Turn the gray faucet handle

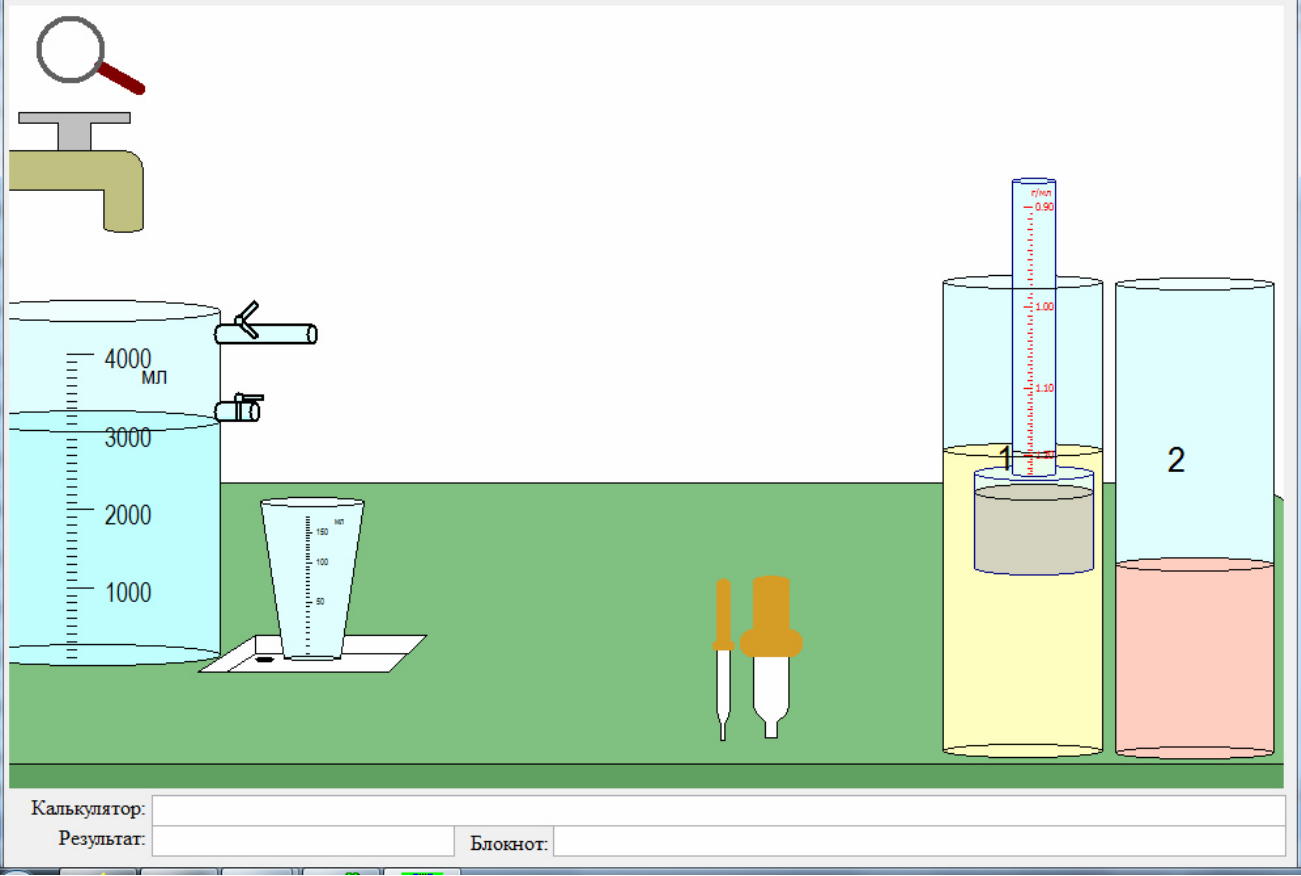point(74,129)
